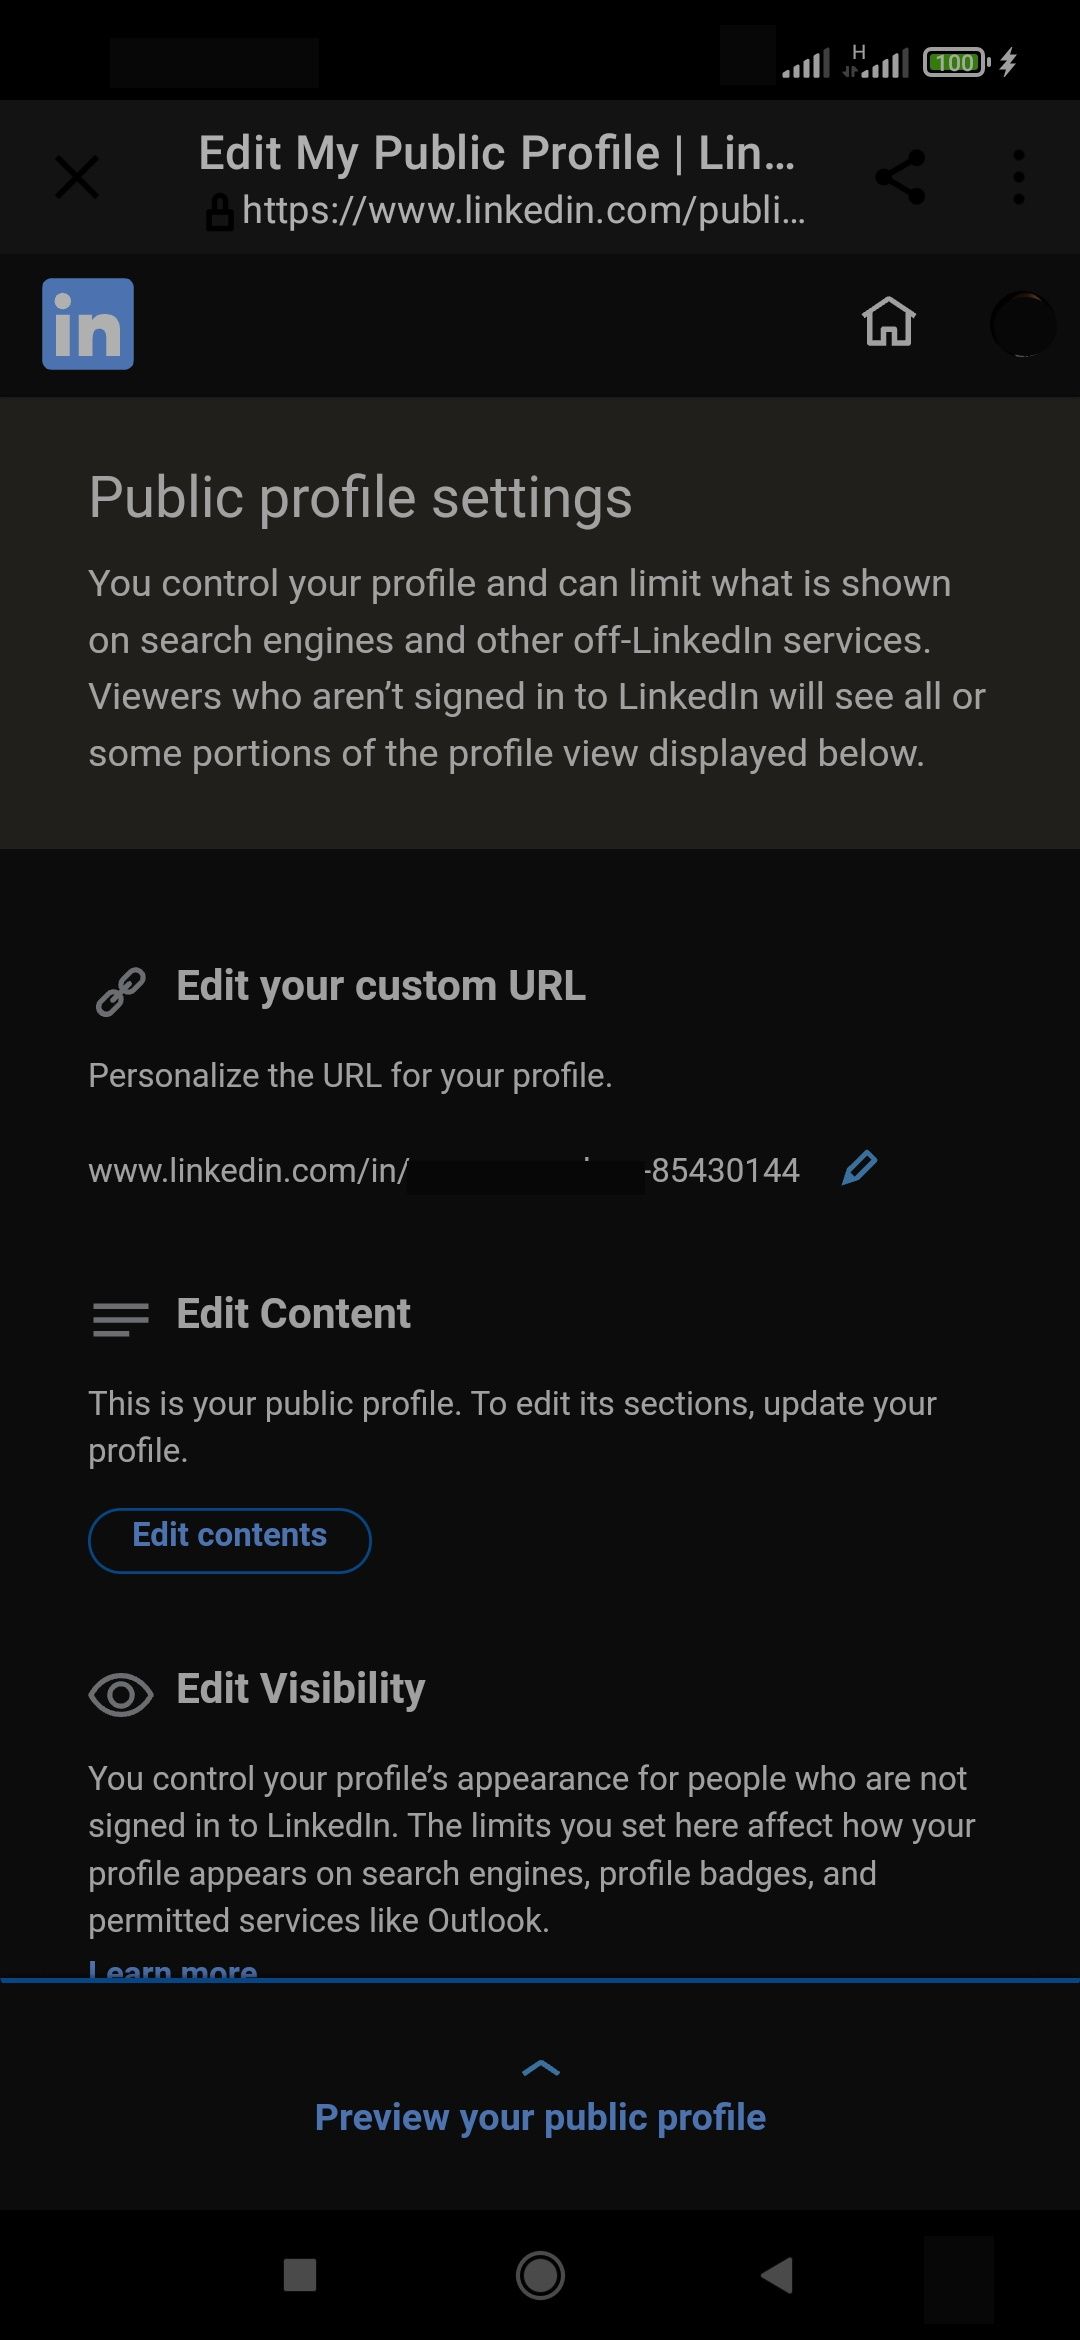Close the in-app browser tab

pos(77,178)
